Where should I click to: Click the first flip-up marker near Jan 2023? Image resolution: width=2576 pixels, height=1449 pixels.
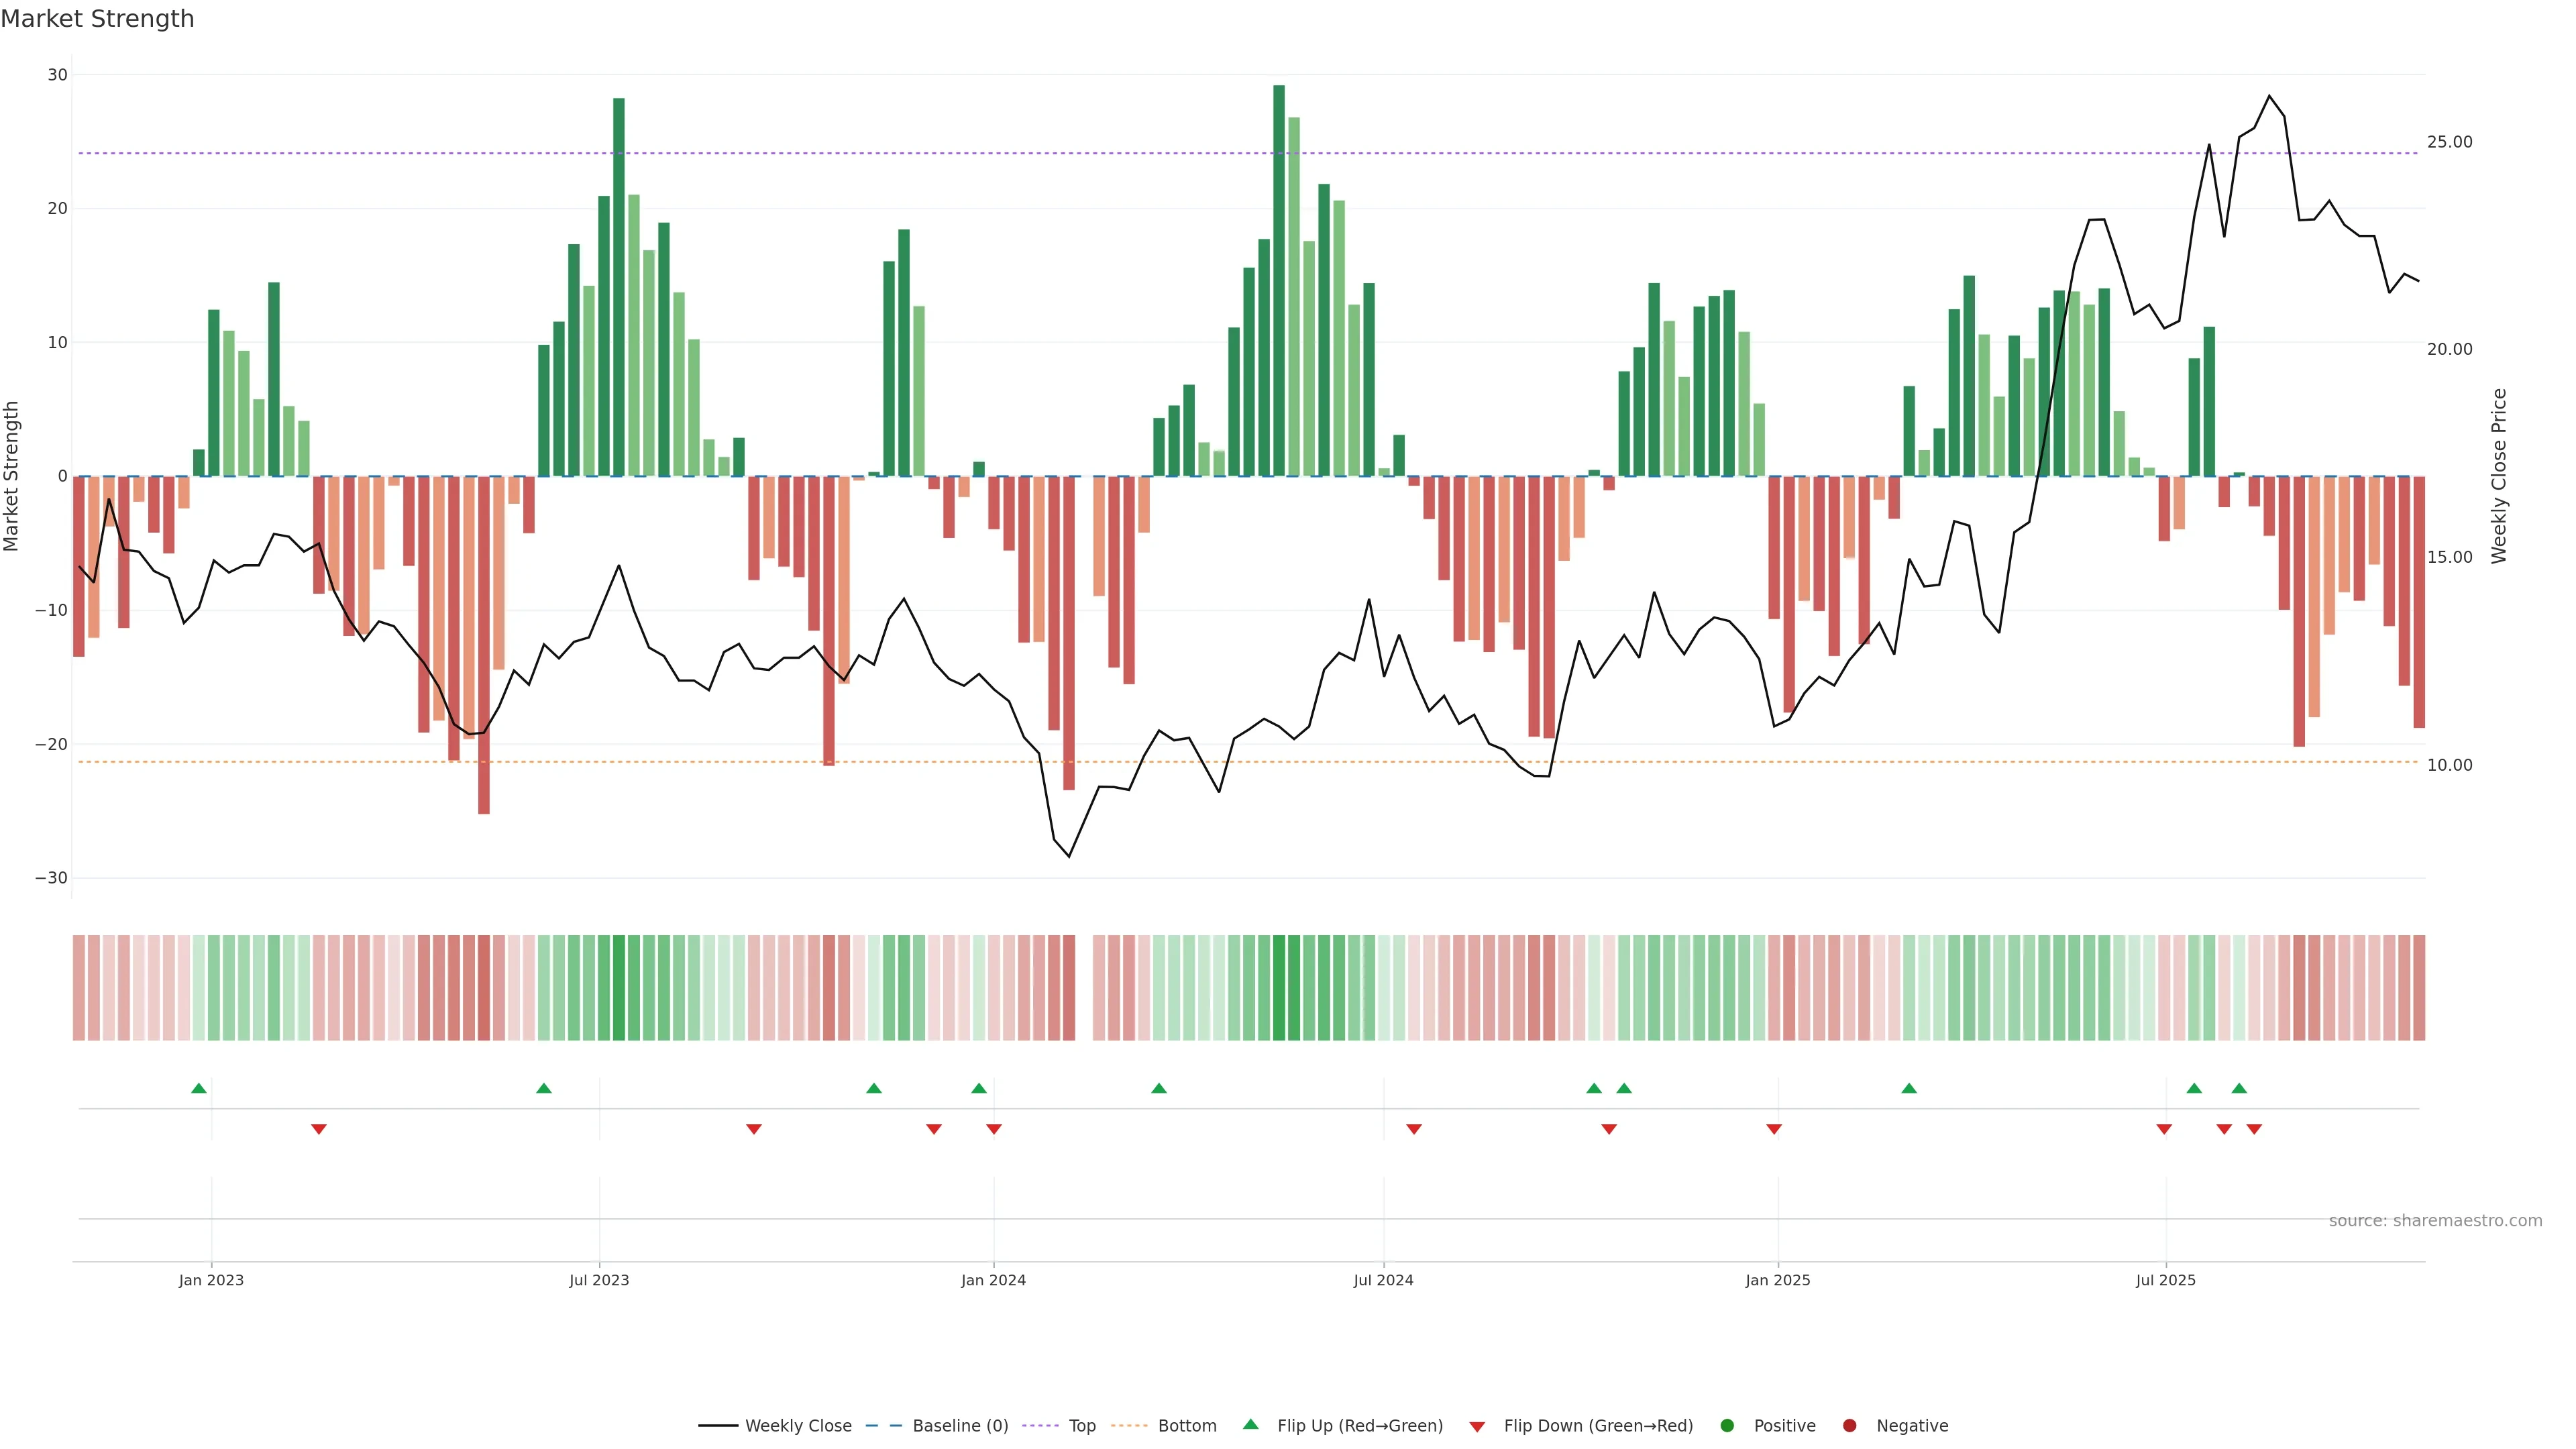(199, 1088)
